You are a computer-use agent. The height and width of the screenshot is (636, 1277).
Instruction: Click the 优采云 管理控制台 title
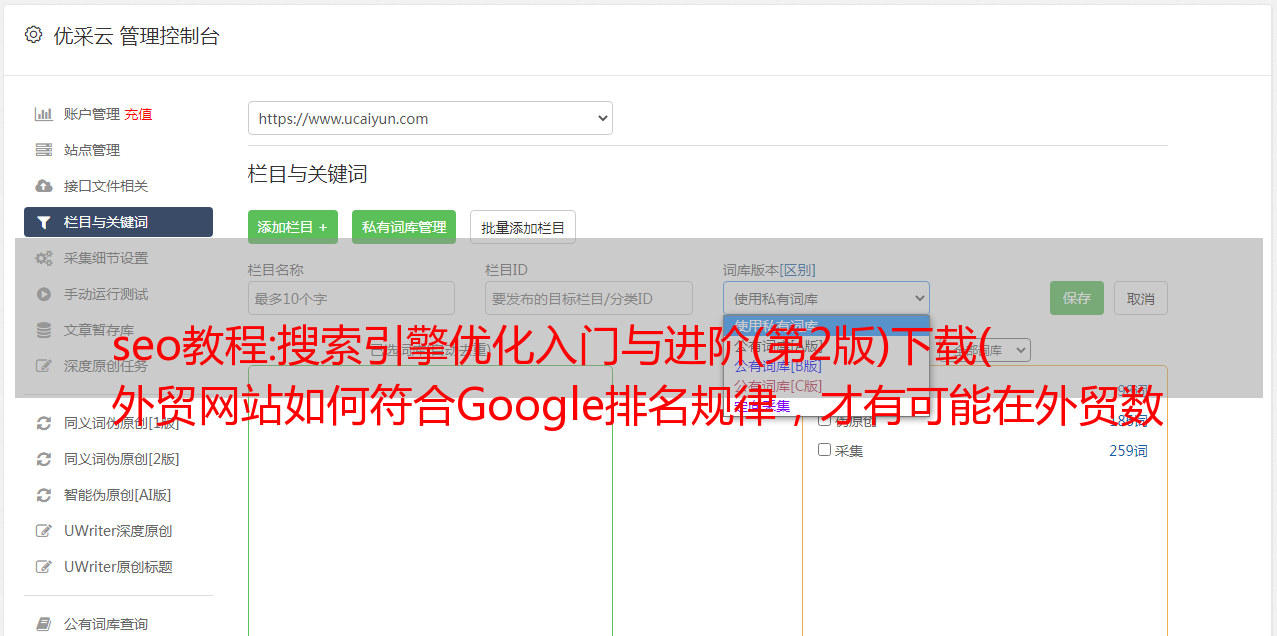tap(136, 36)
